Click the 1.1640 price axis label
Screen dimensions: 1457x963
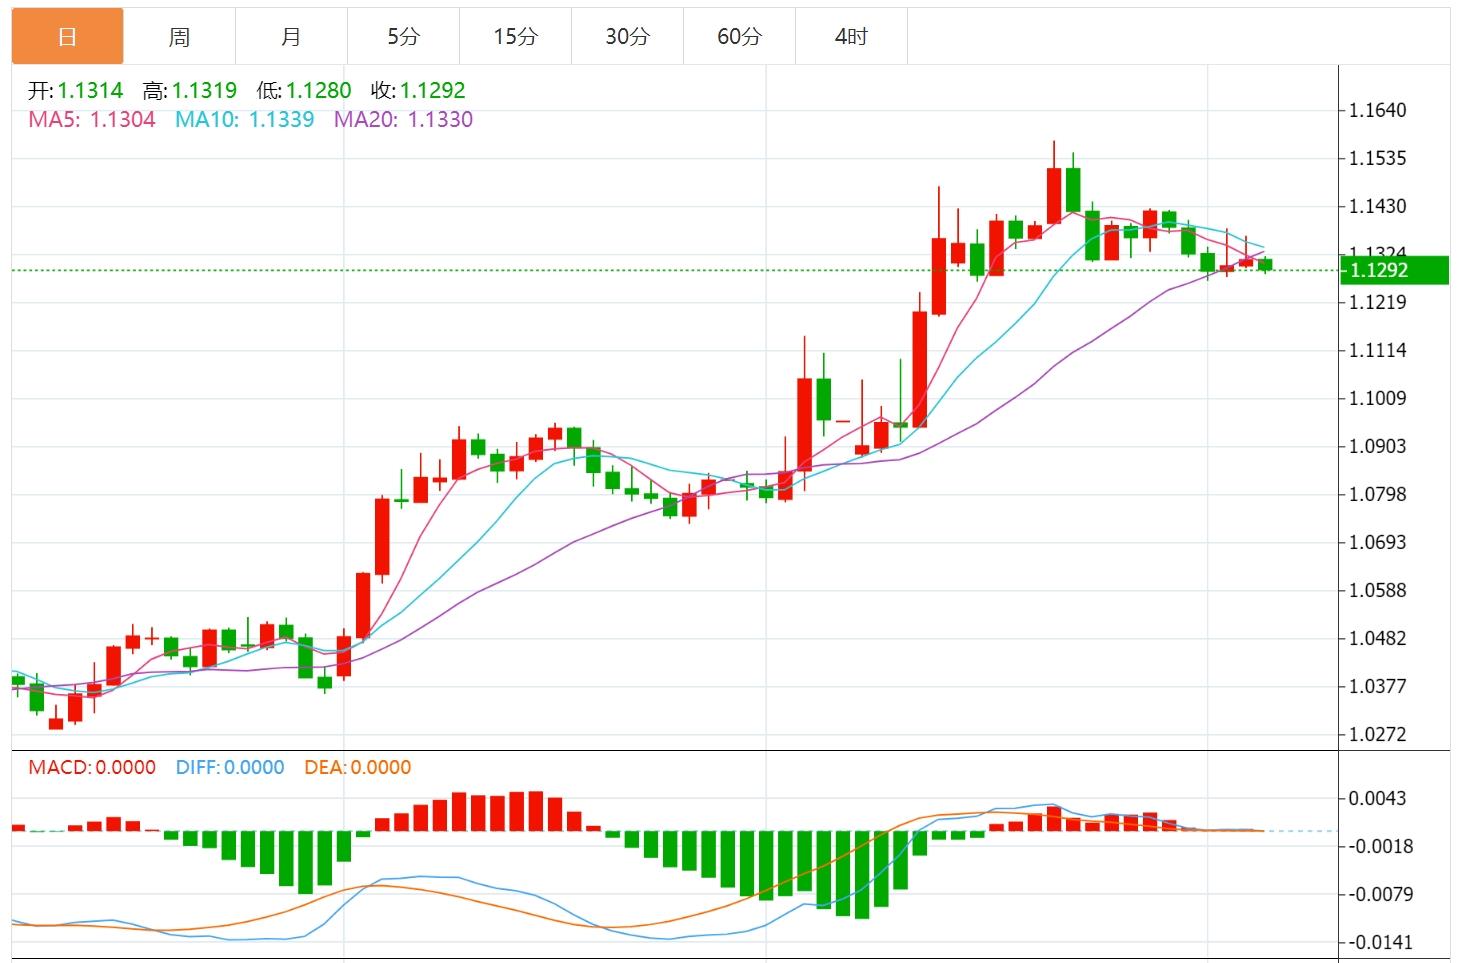tap(1377, 111)
